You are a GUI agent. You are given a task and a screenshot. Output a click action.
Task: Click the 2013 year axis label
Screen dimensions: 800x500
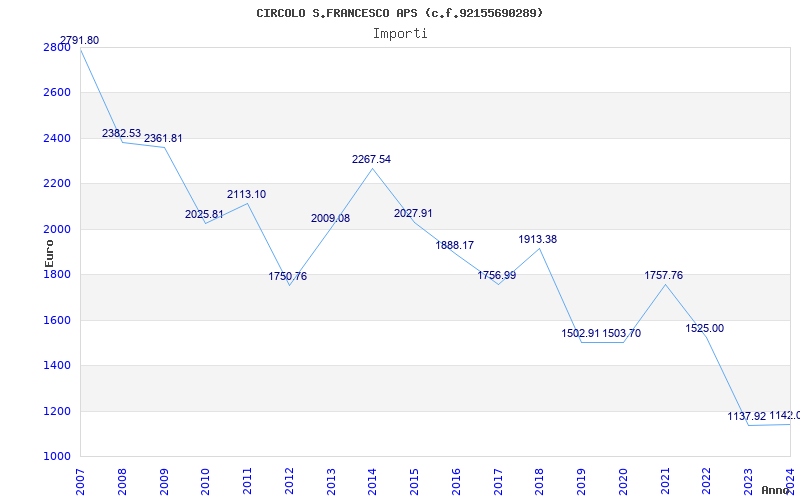(x=331, y=482)
